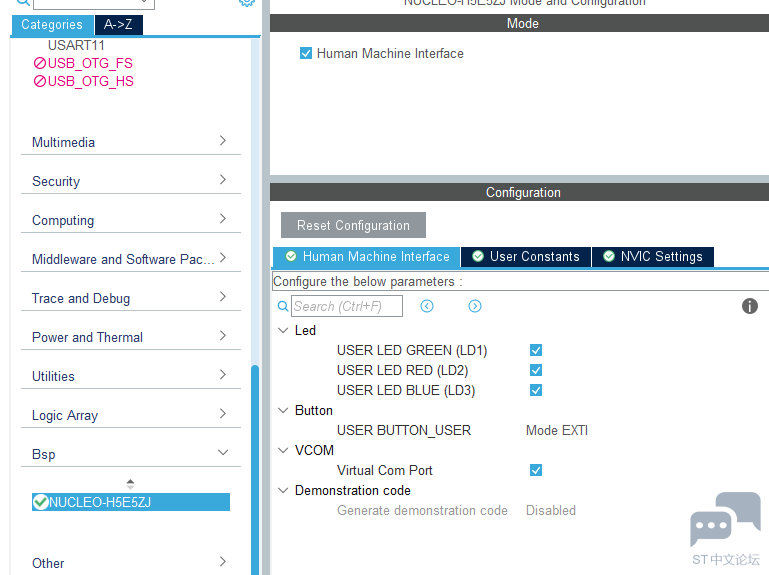Open the parameter info icon
Image resolution: width=769 pixels, height=575 pixels.
click(x=749, y=306)
